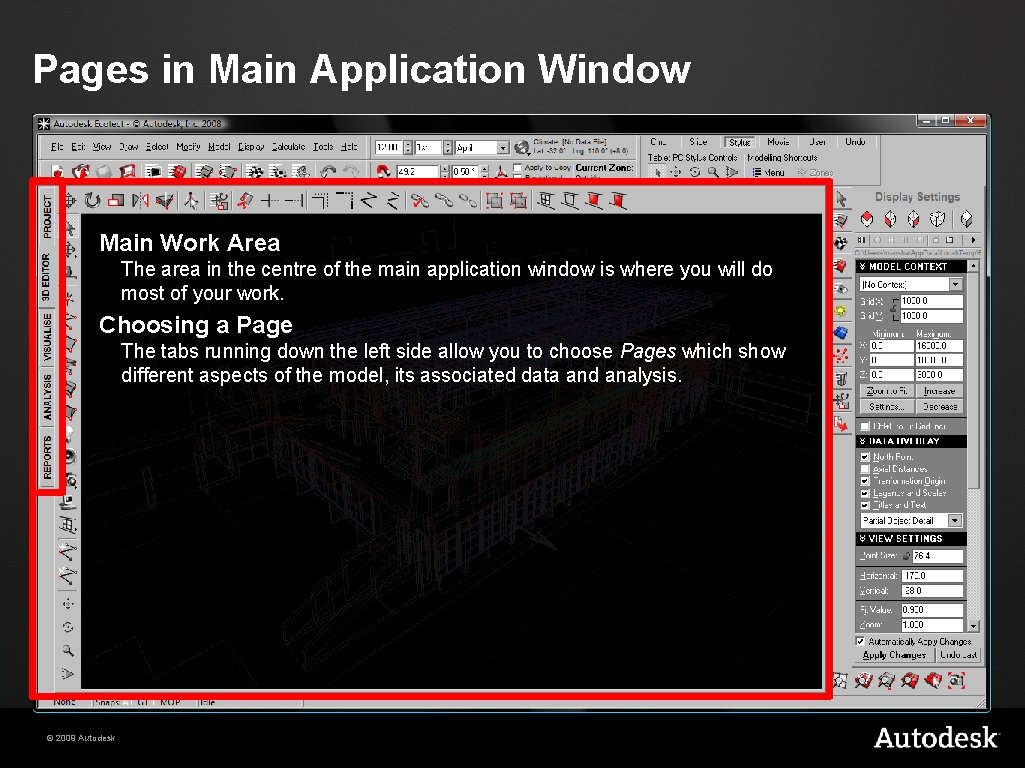Adjust the Joint Size slider value
Screen dimensions: 1025x768
pyautogui.click(x=906, y=554)
